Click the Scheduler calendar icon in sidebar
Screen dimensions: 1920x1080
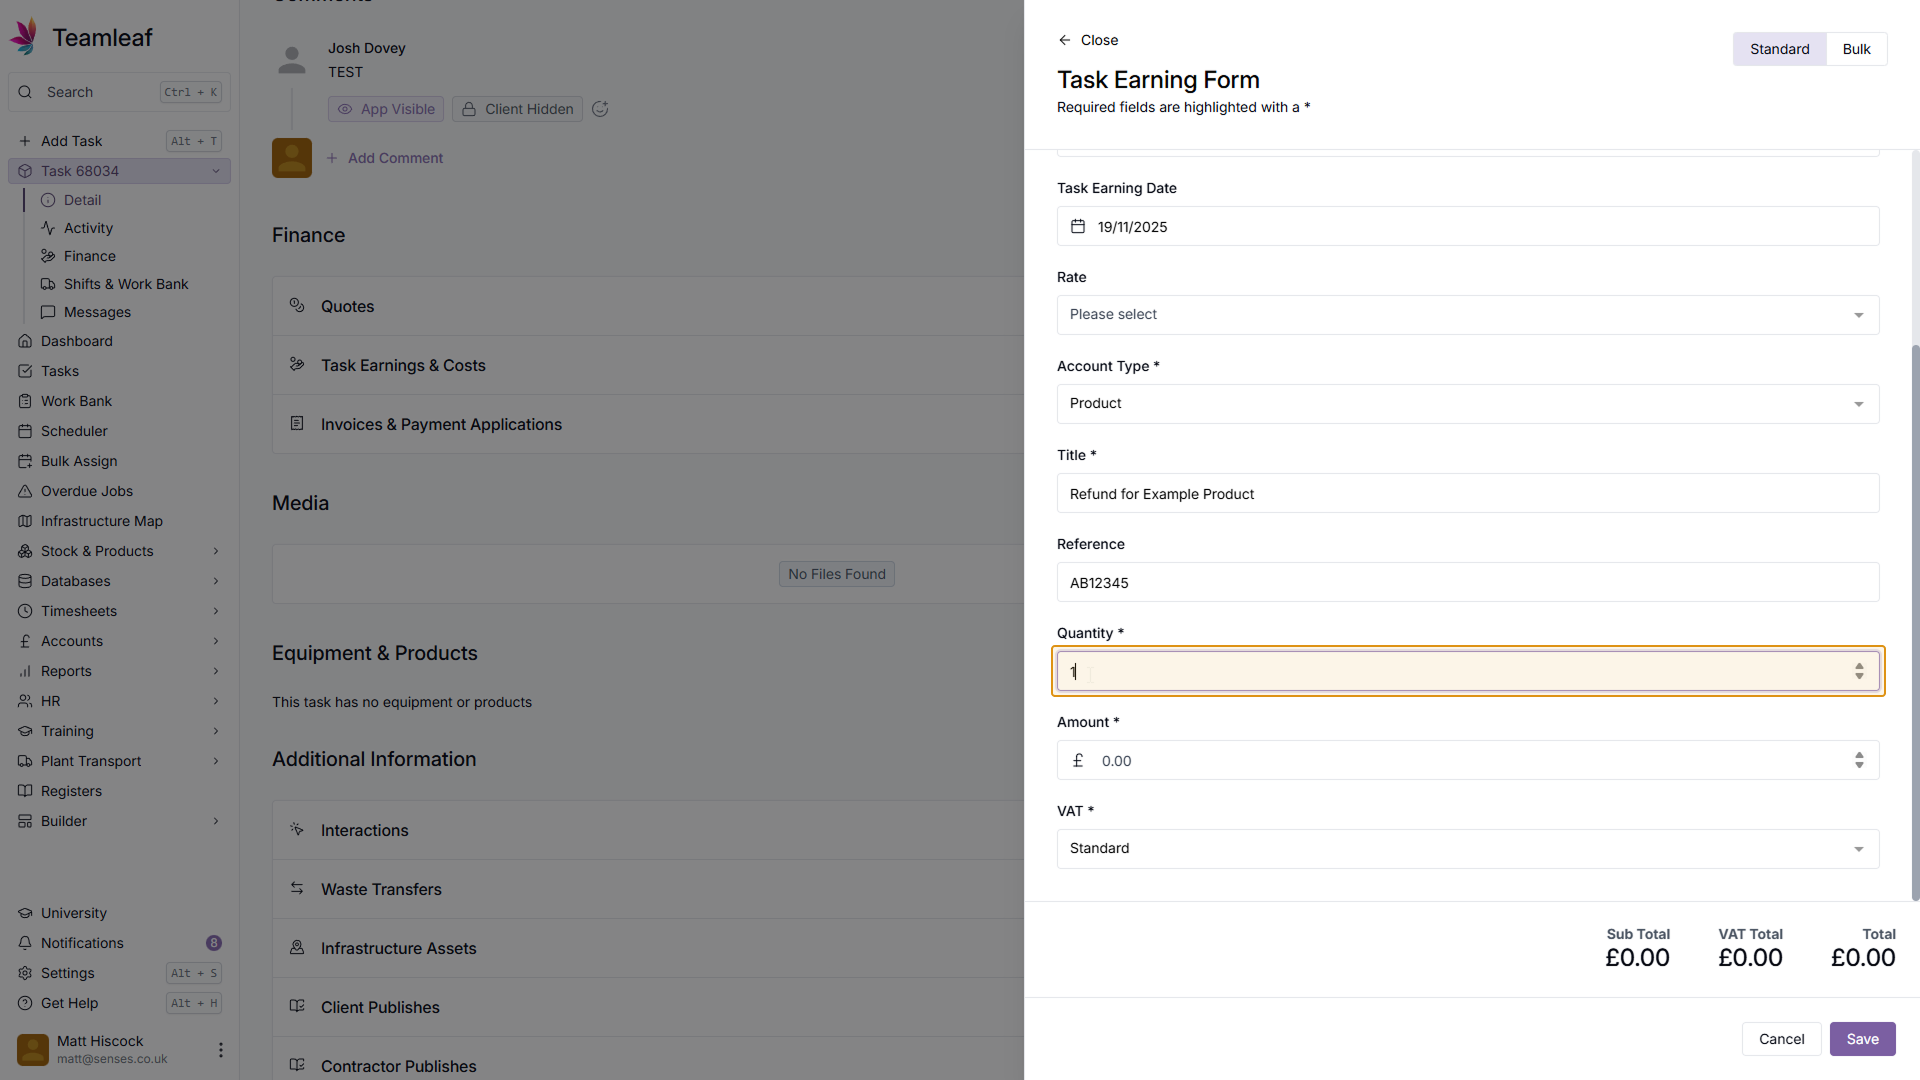coord(25,431)
